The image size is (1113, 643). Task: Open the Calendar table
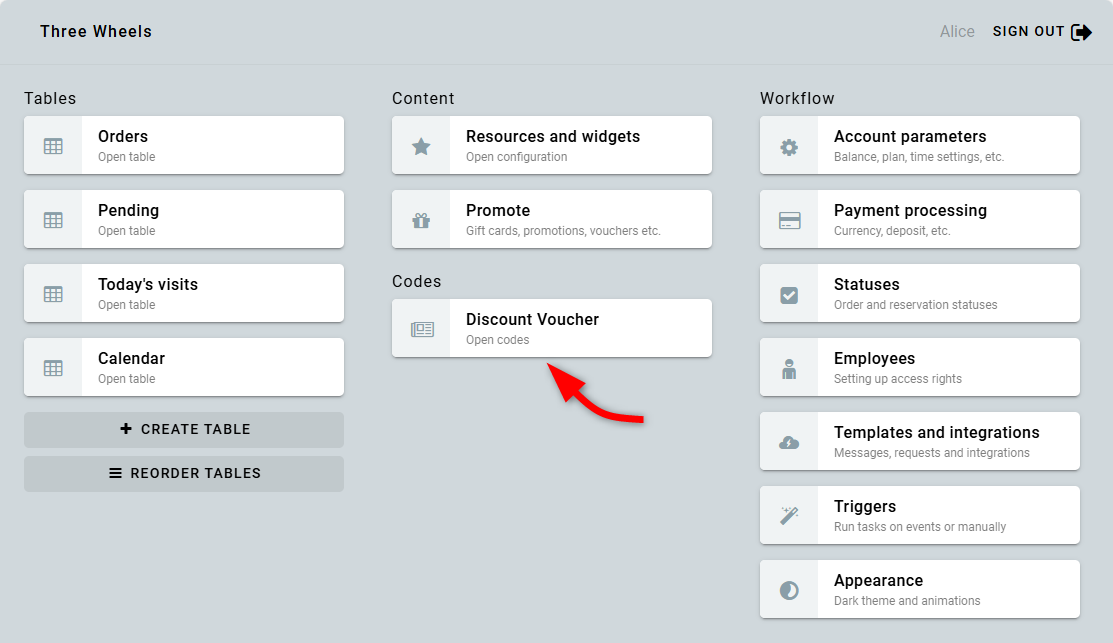(x=184, y=367)
